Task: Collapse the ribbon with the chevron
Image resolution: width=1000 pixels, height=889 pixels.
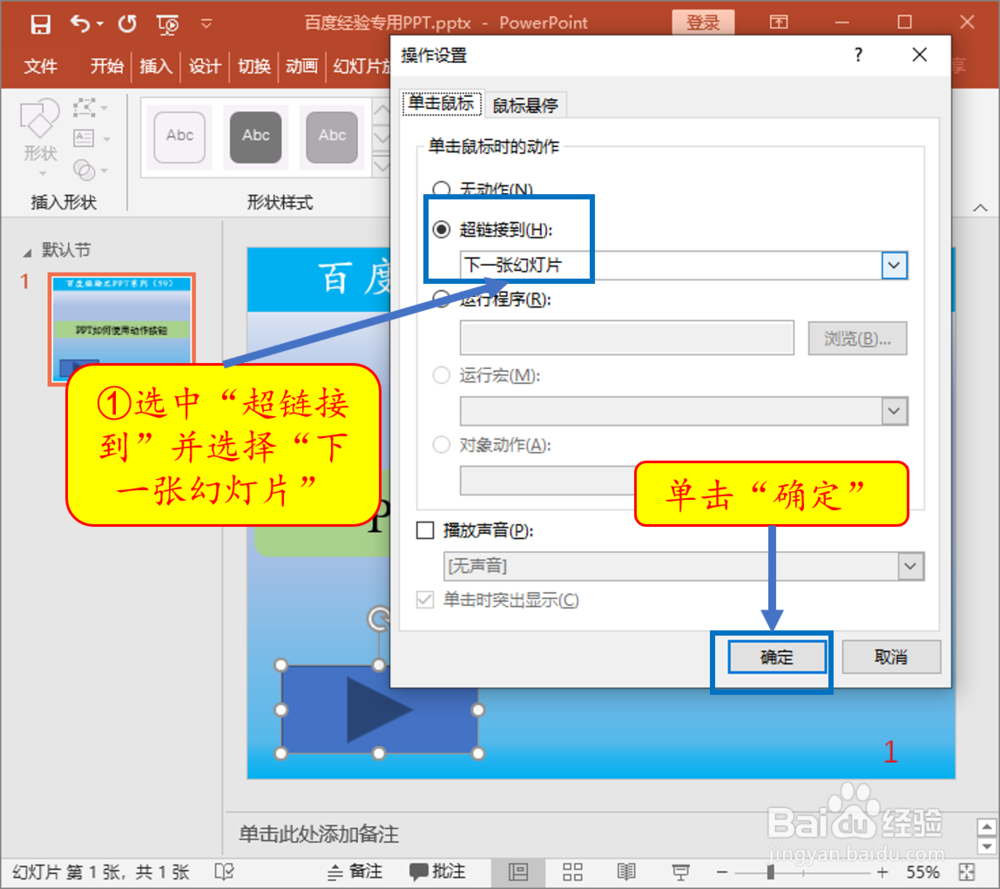Action: [980, 208]
